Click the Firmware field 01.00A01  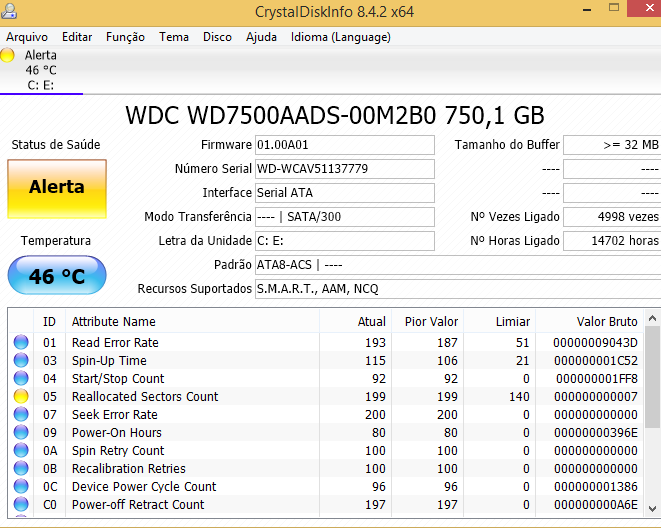[344, 145]
